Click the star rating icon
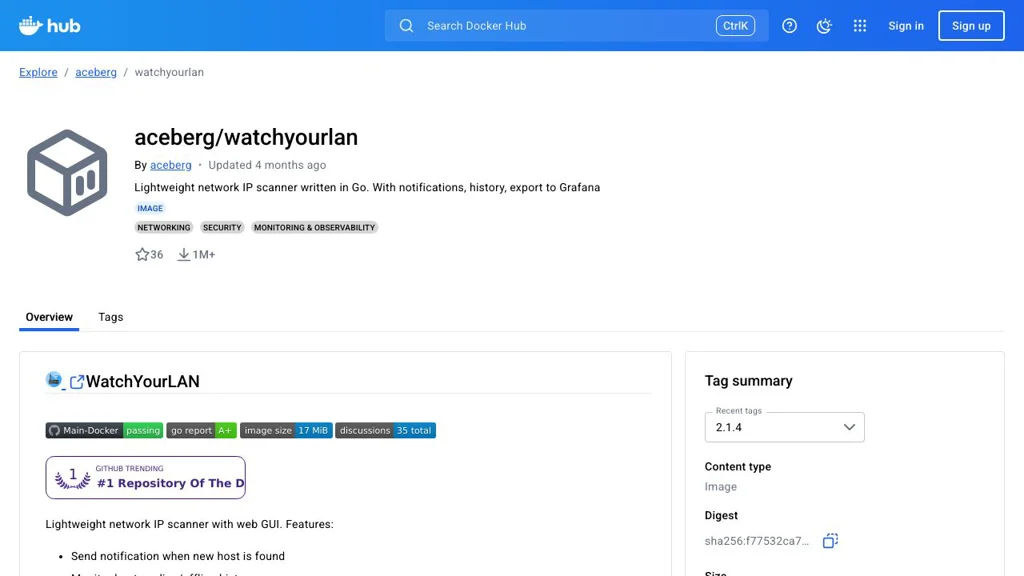The height and width of the screenshot is (576, 1024). [x=142, y=254]
